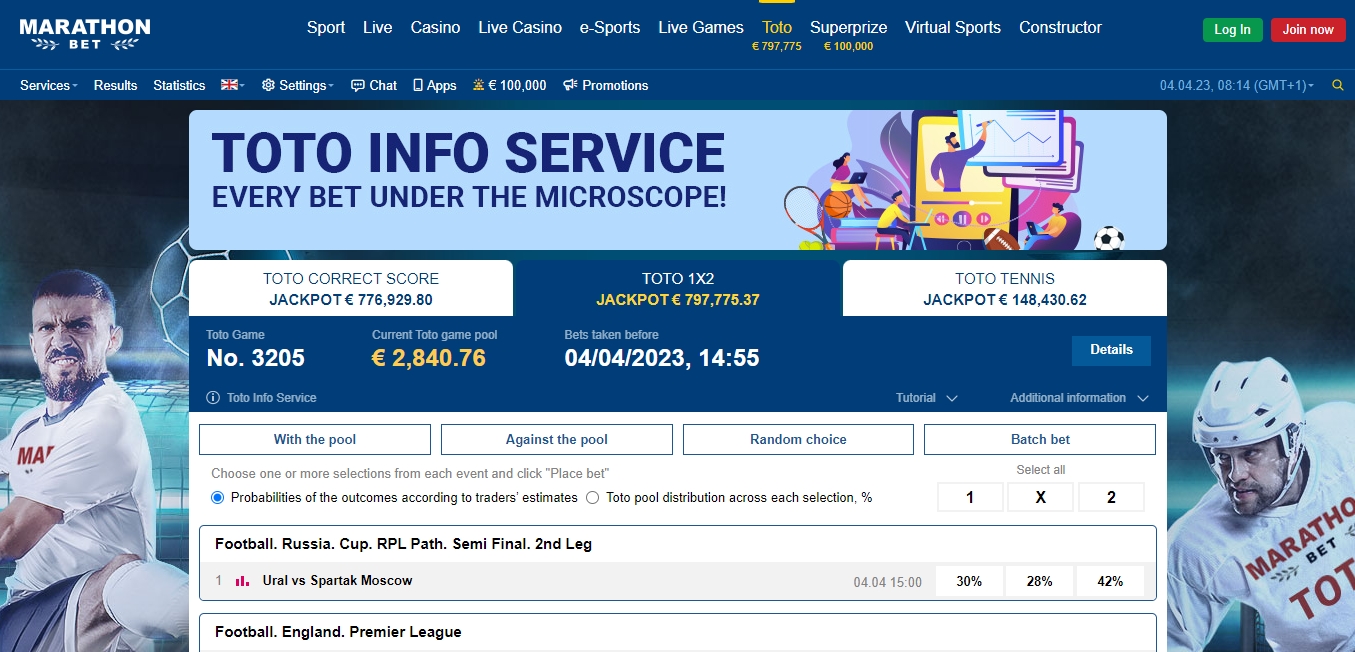
Task: Open the Toto menu item
Action: pos(777,28)
